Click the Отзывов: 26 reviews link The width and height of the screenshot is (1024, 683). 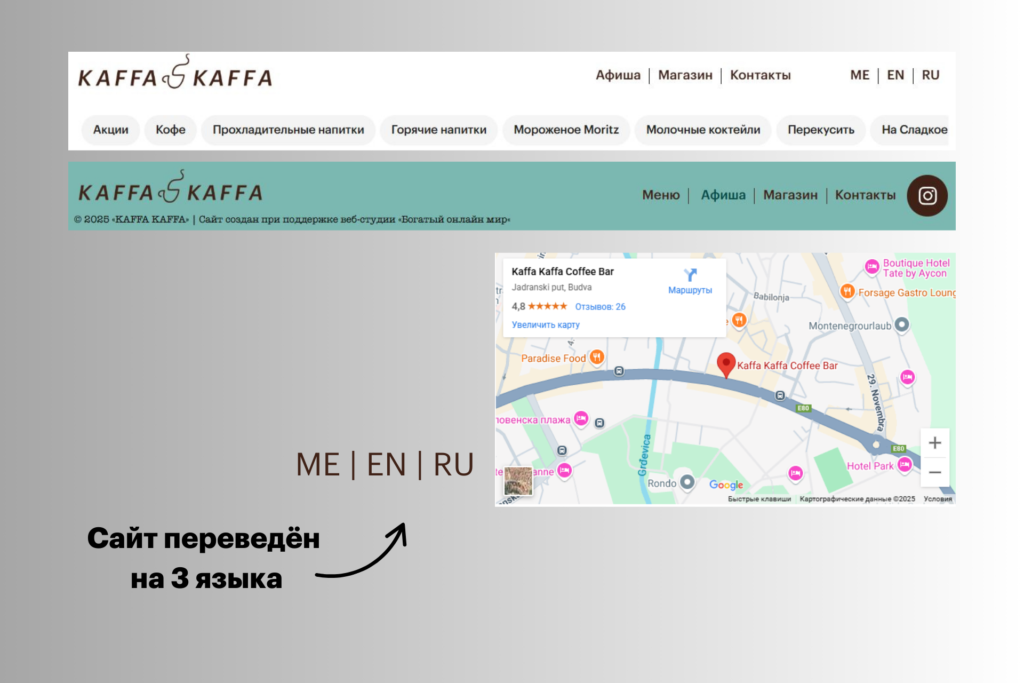(x=600, y=306)
